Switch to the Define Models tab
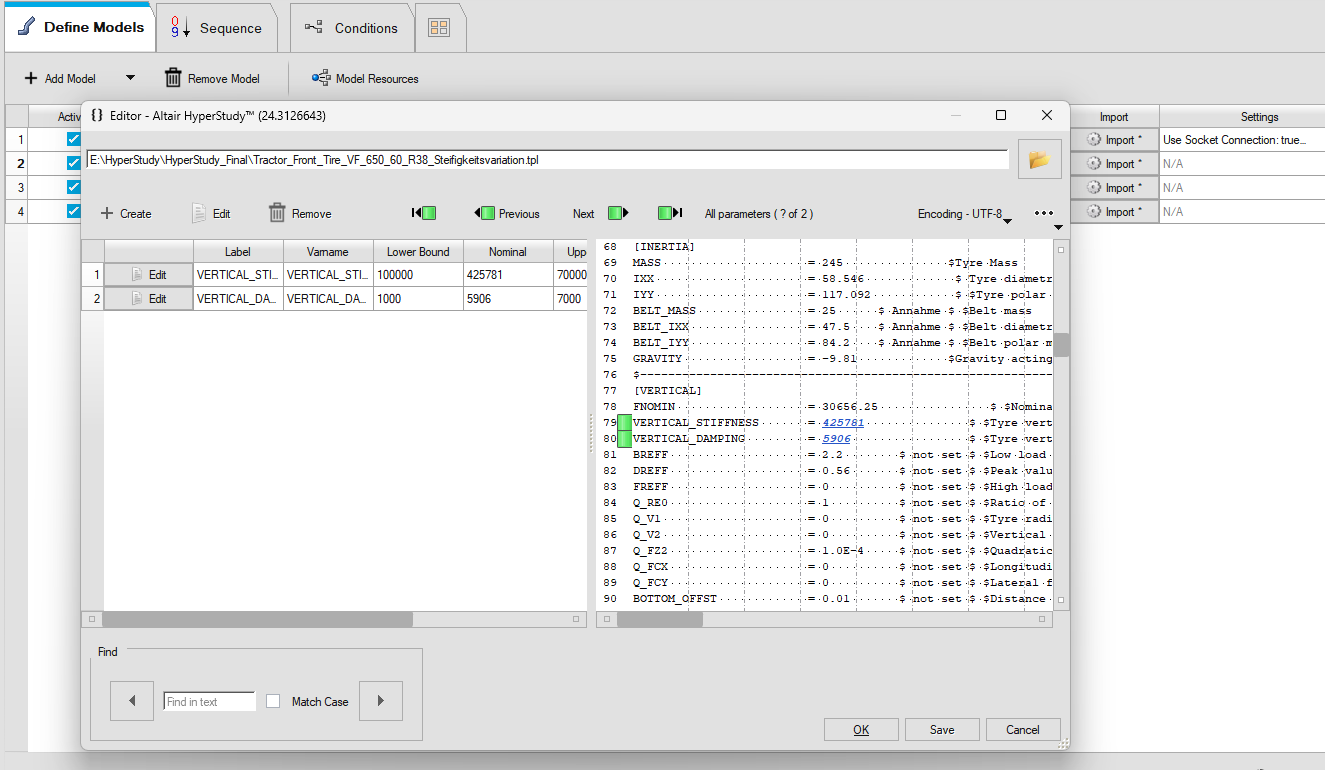 (x=80, y=27)
